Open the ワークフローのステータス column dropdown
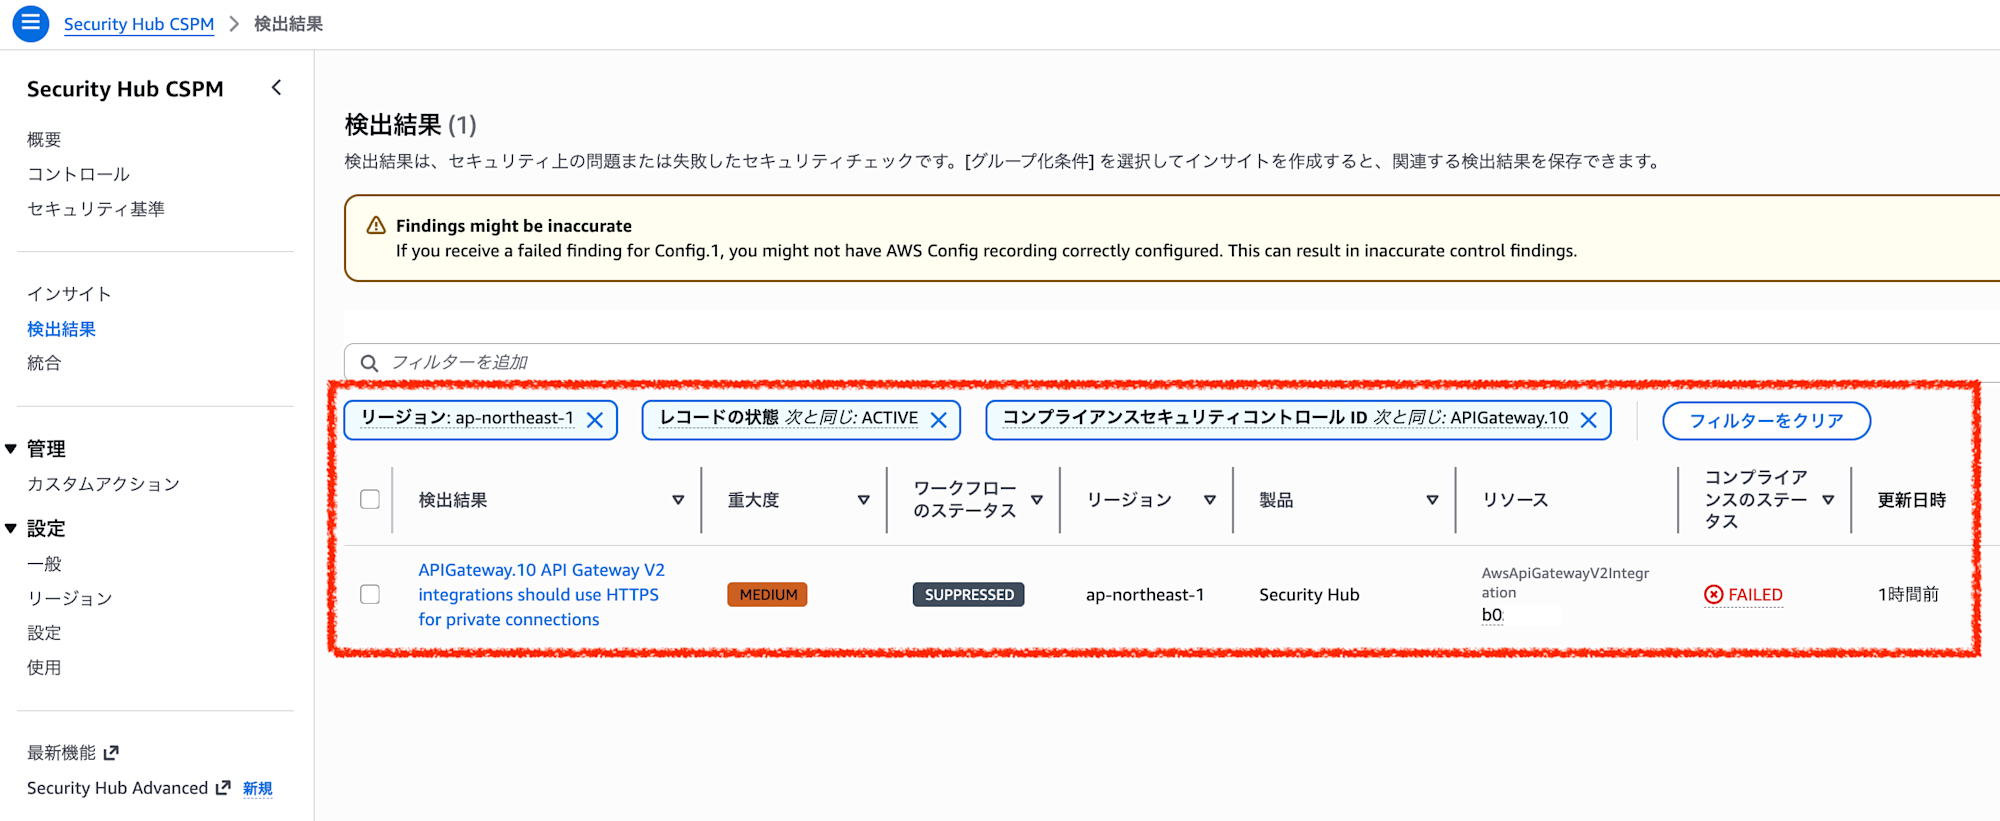This screenshot has height=821, width=2000. coord(1037,500)
